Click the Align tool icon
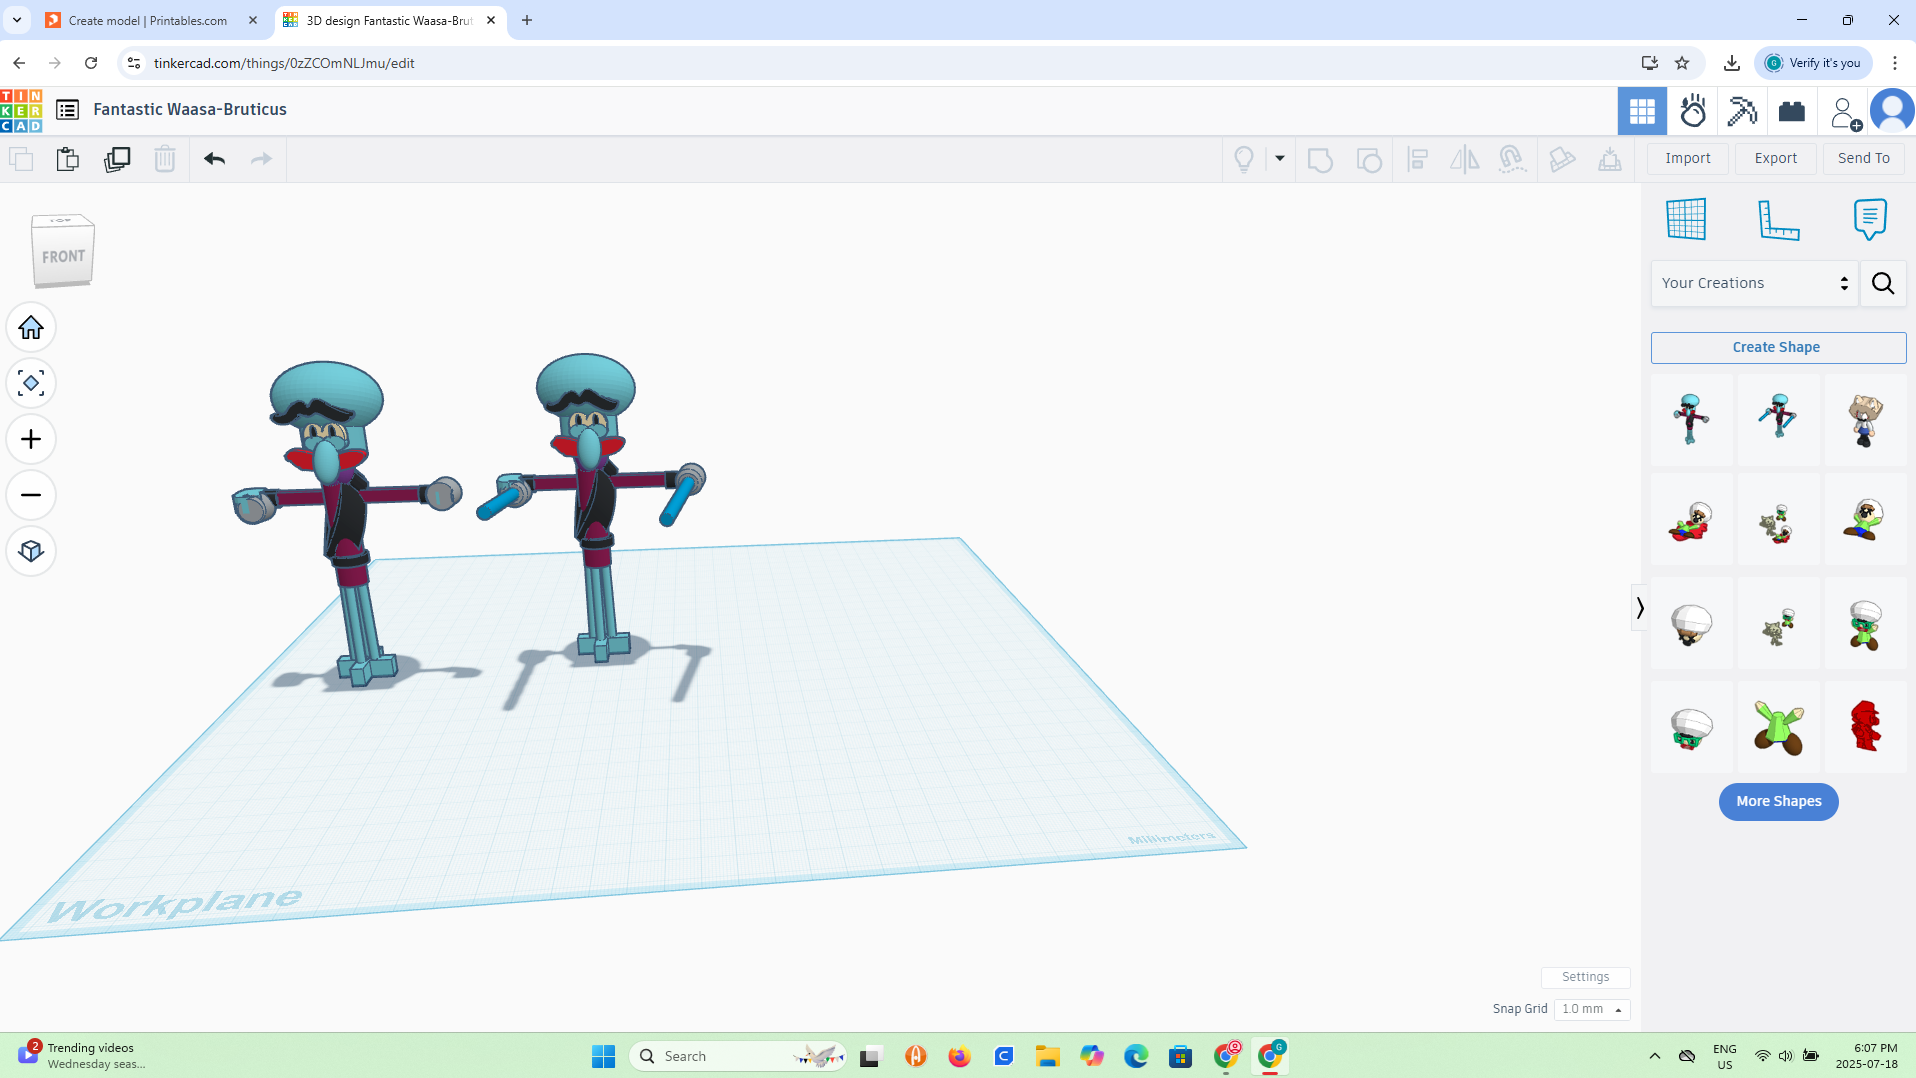 coord(1417,159)
